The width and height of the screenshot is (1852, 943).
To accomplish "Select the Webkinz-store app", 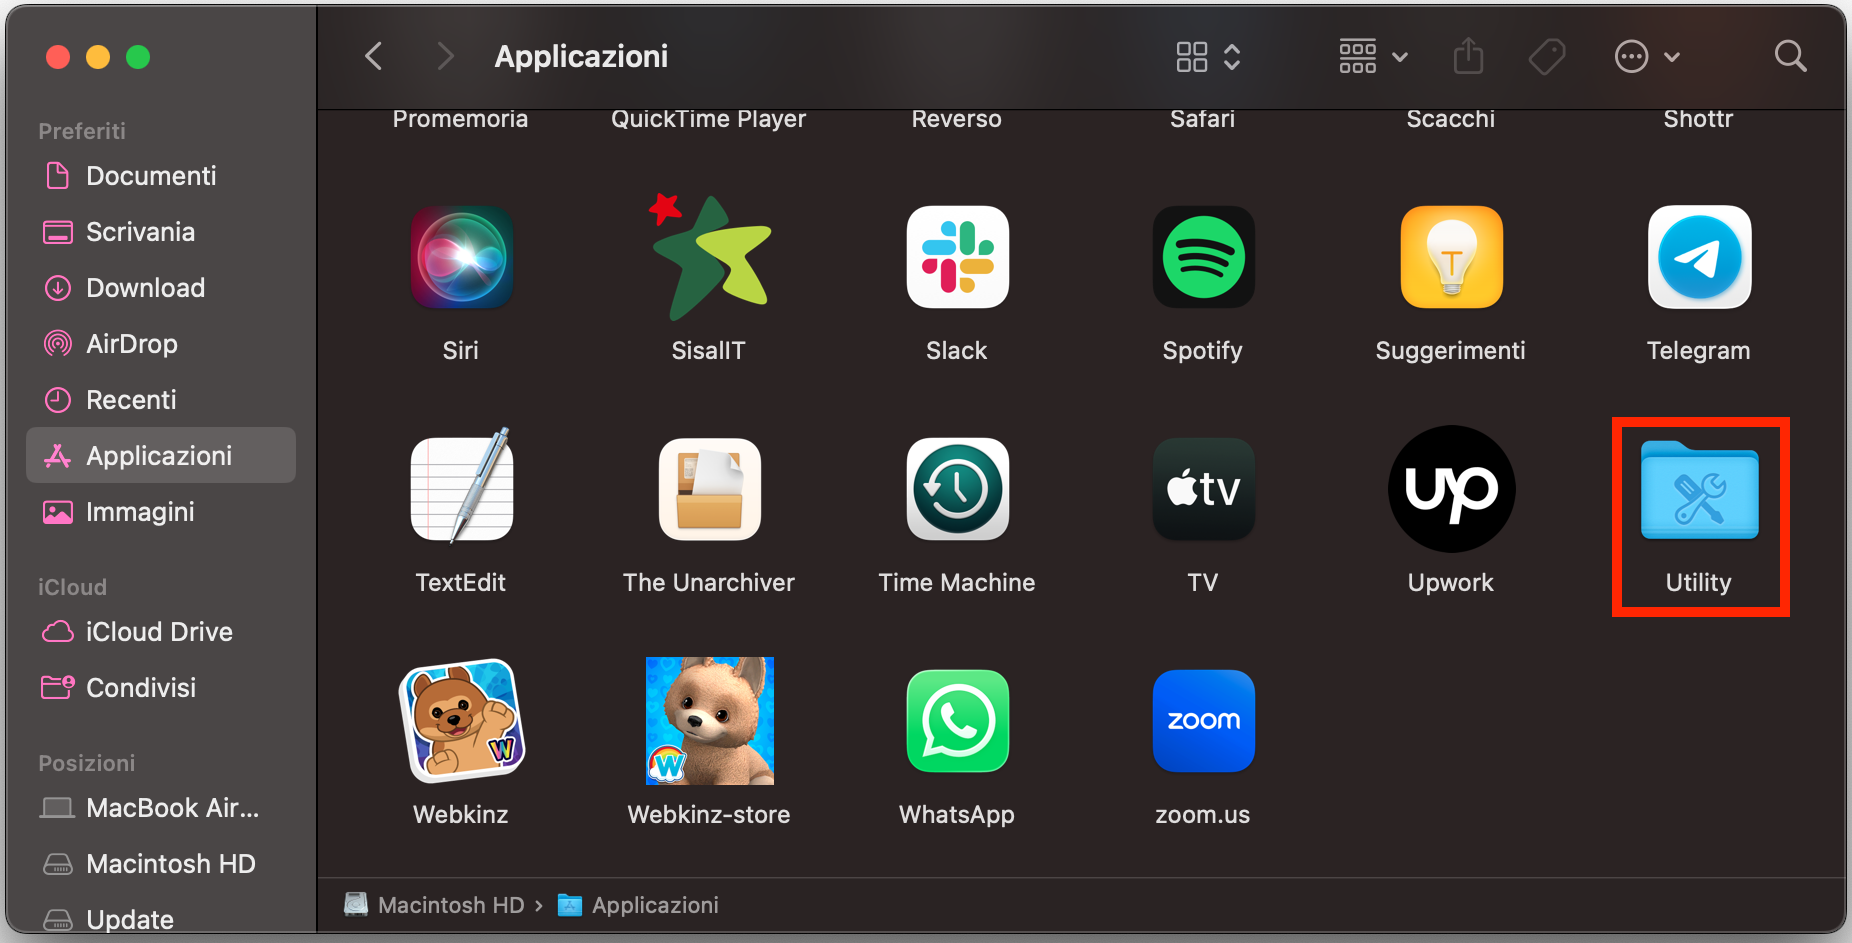I will click(x=709, y=721).
